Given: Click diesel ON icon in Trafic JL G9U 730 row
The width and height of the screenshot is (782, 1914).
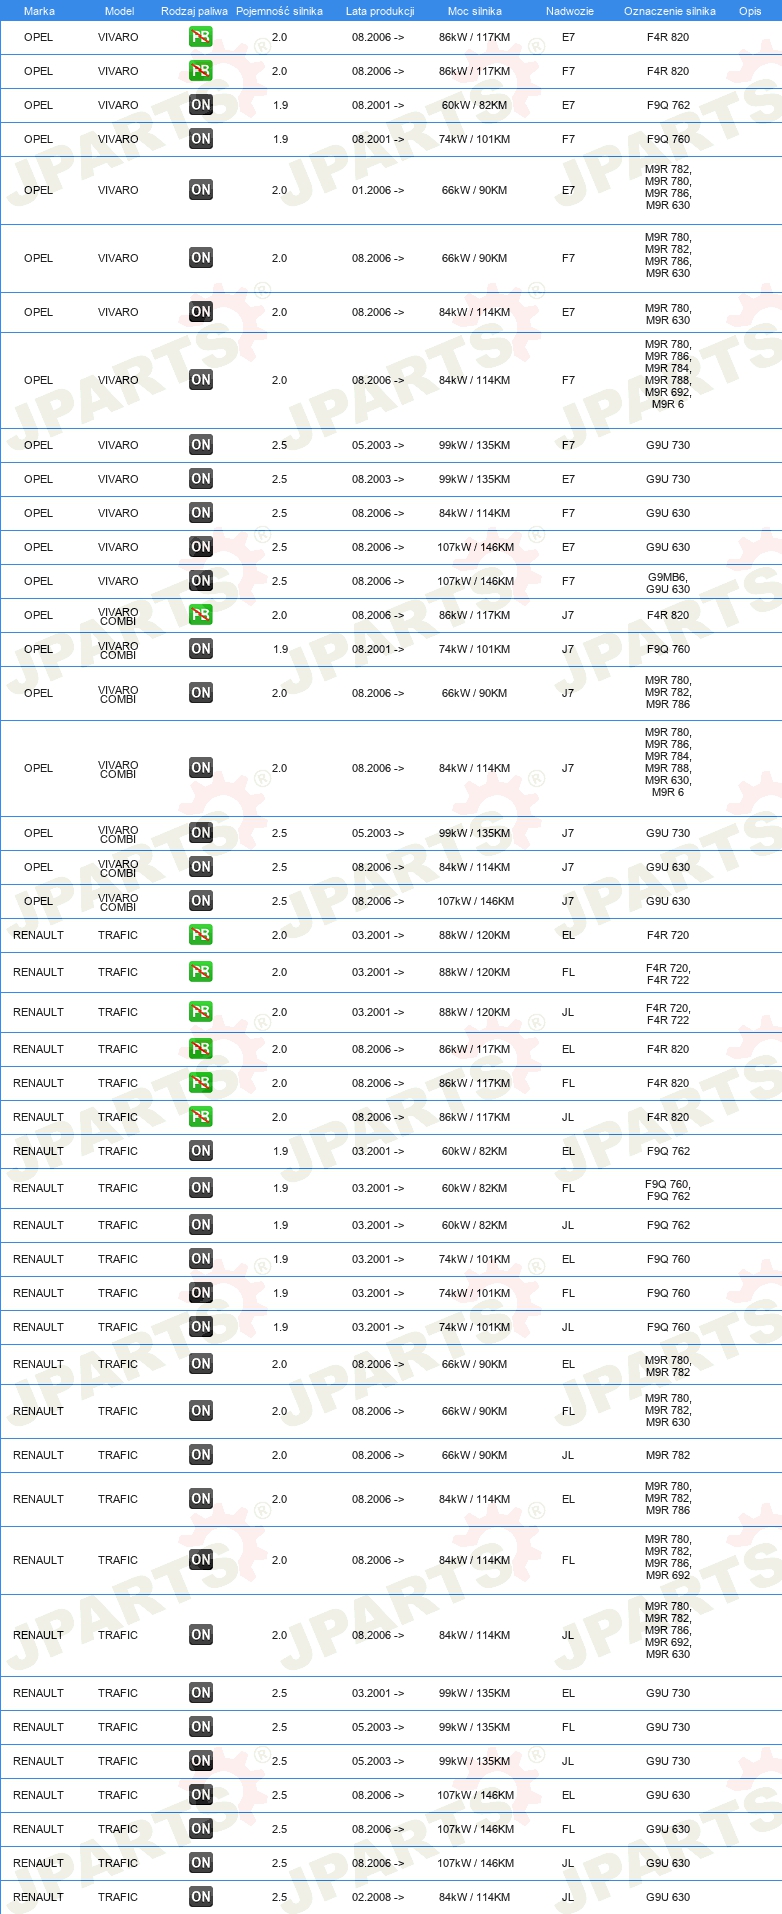Looking at the screenshot, I should click(201, 1761).
